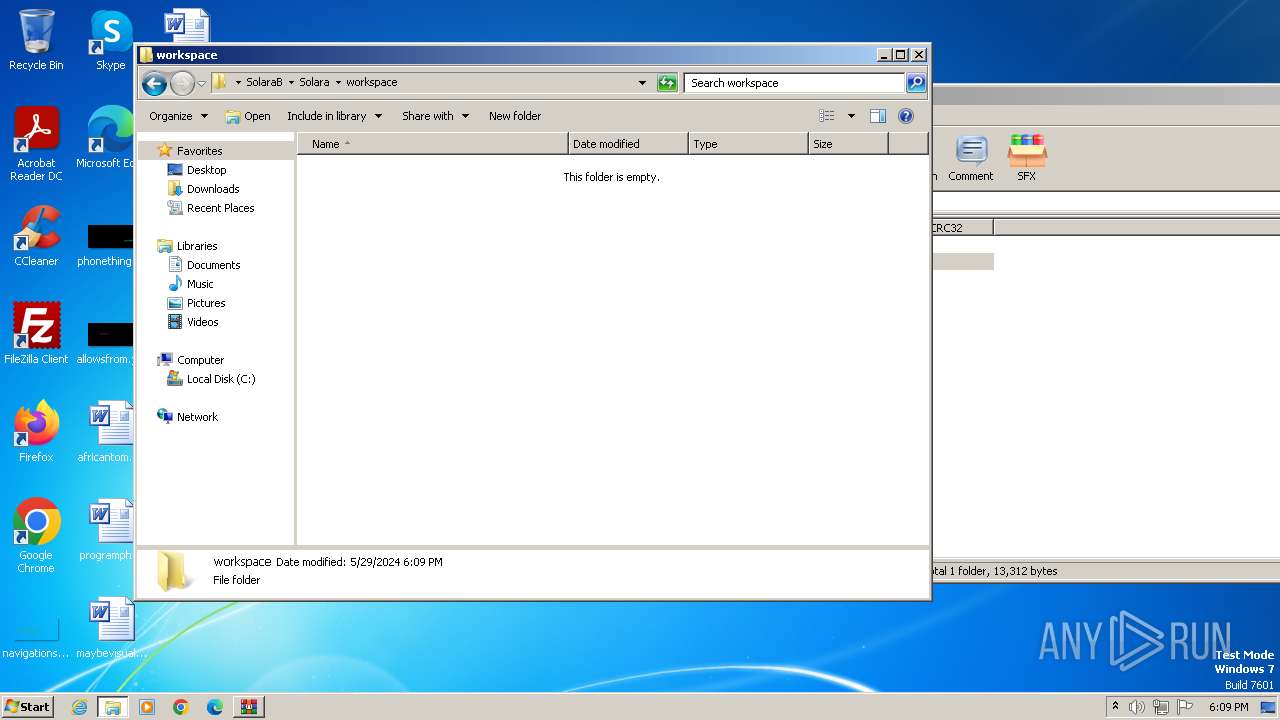Open Windows Media Player from the taskbar
Screen dimensions: 1280x720
147,707
